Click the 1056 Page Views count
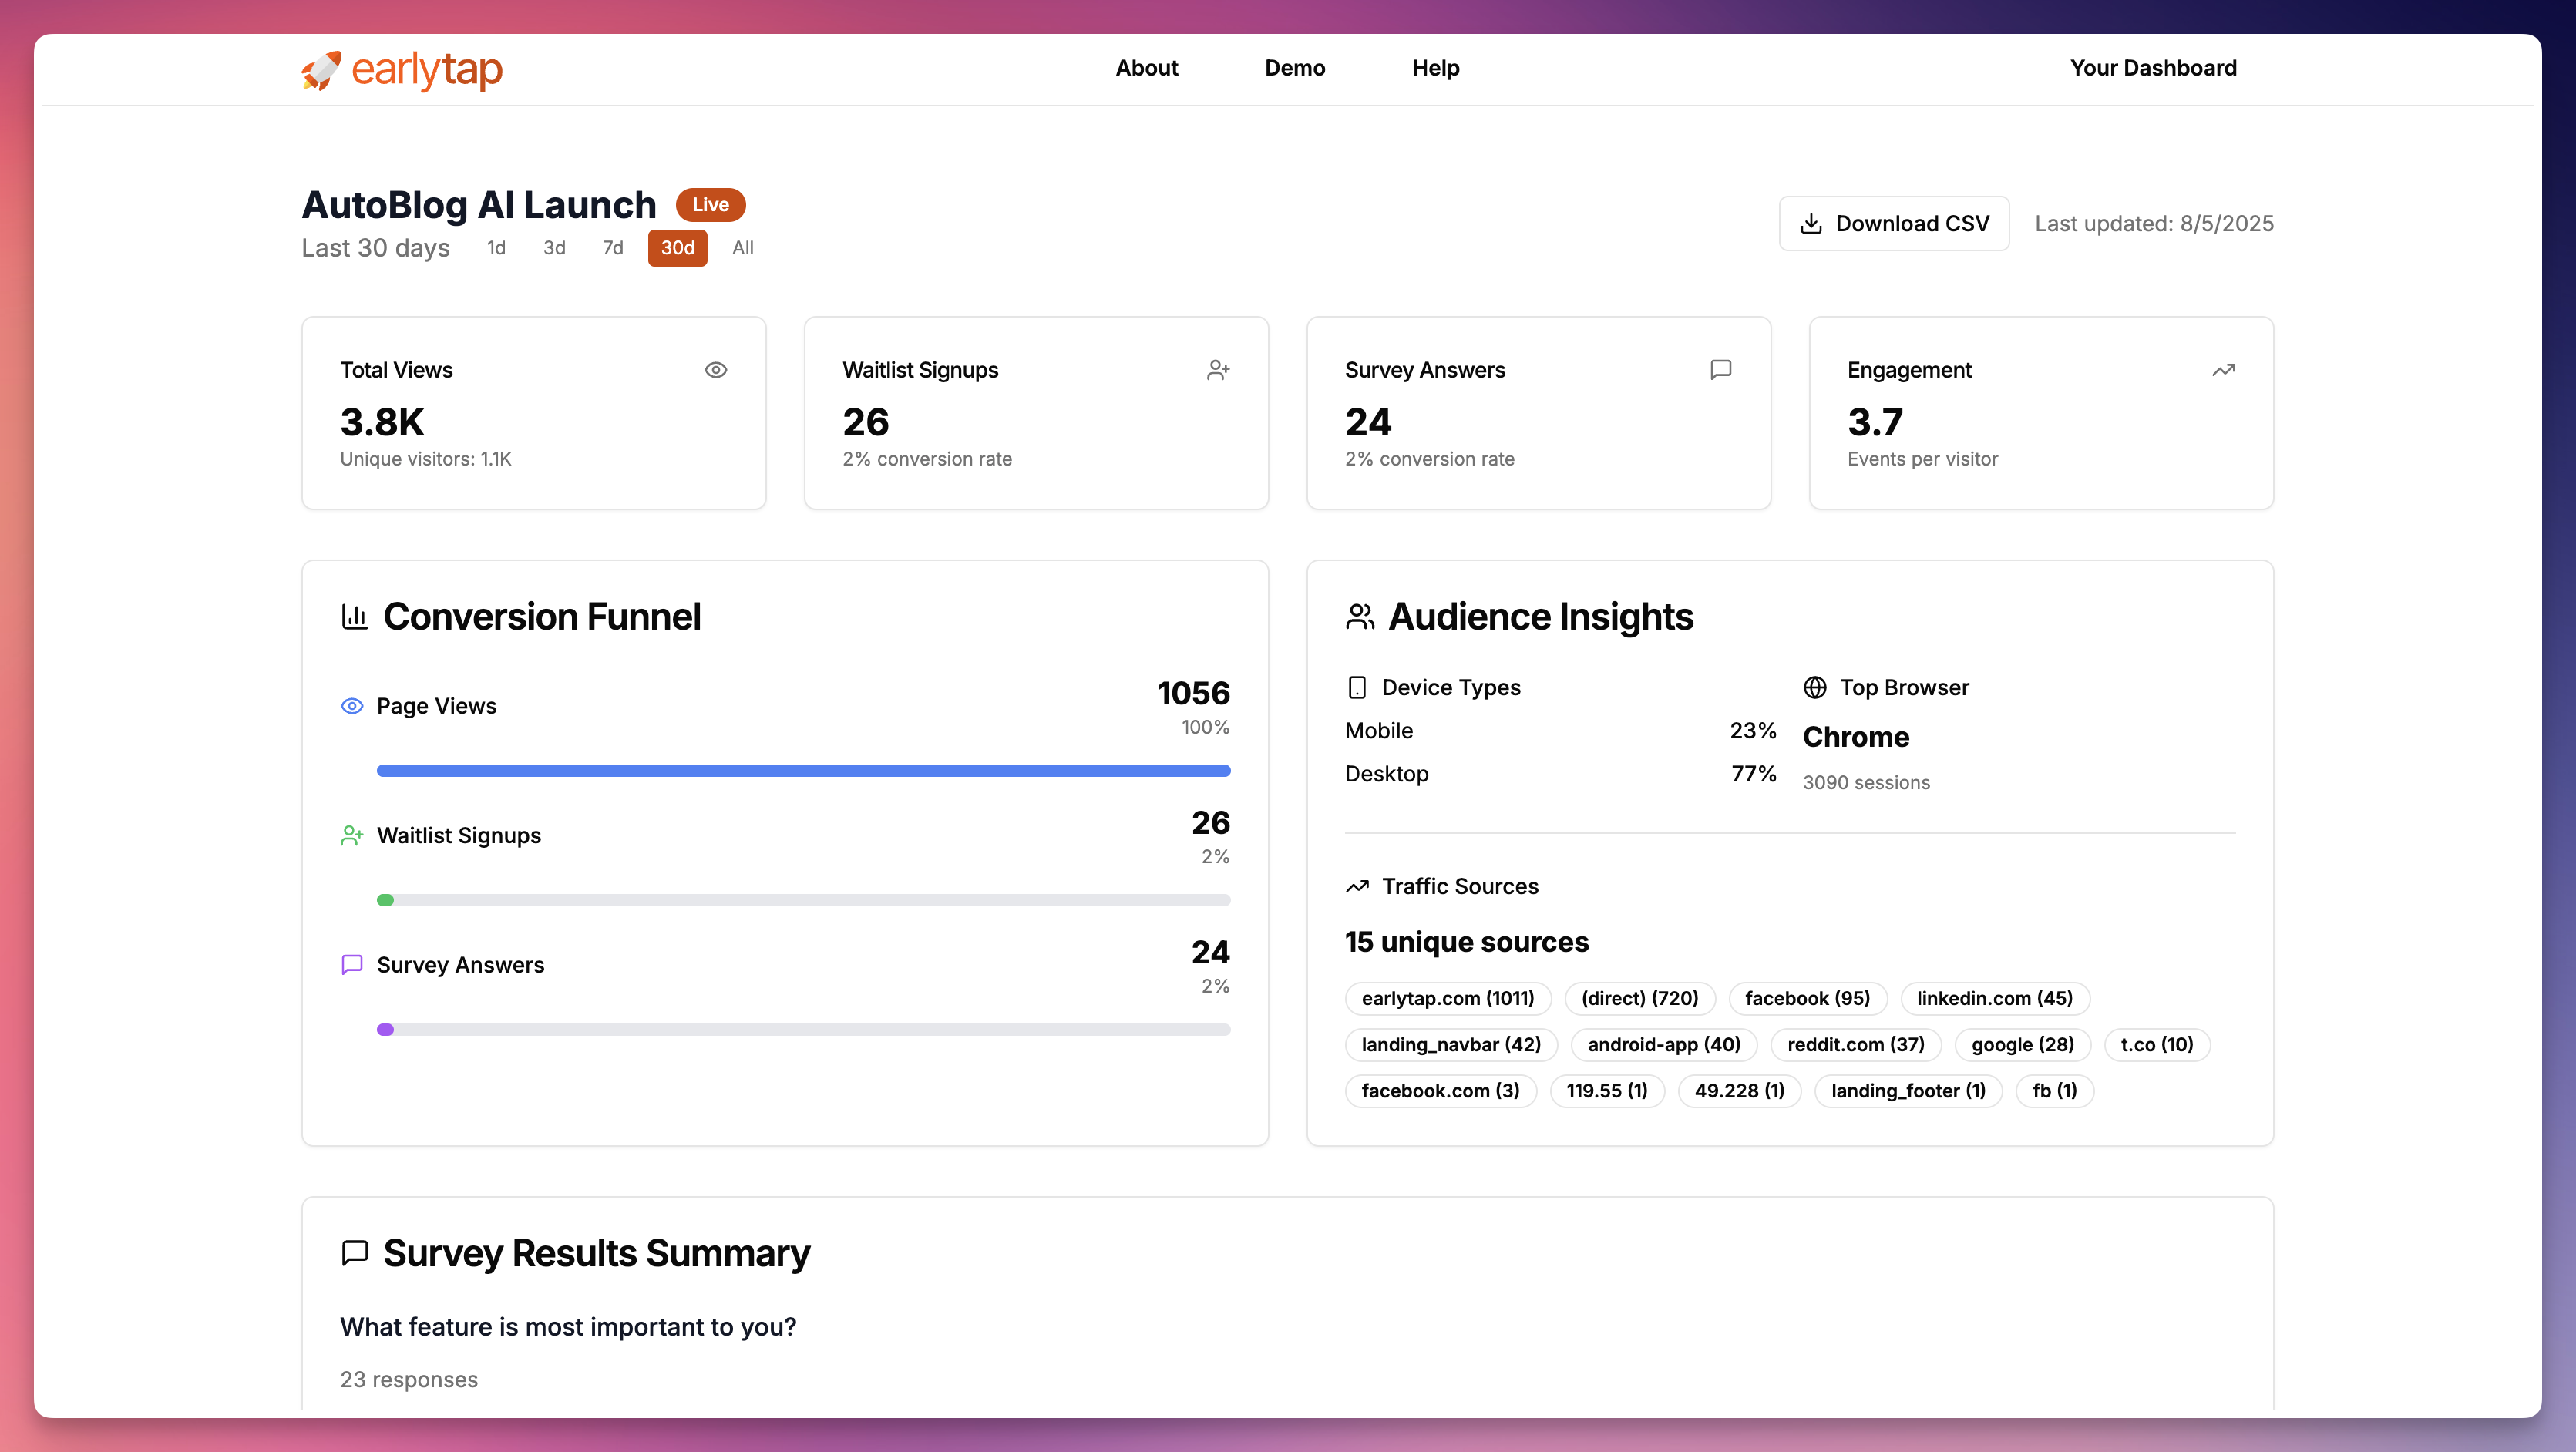 click(x=1194, y=693)
